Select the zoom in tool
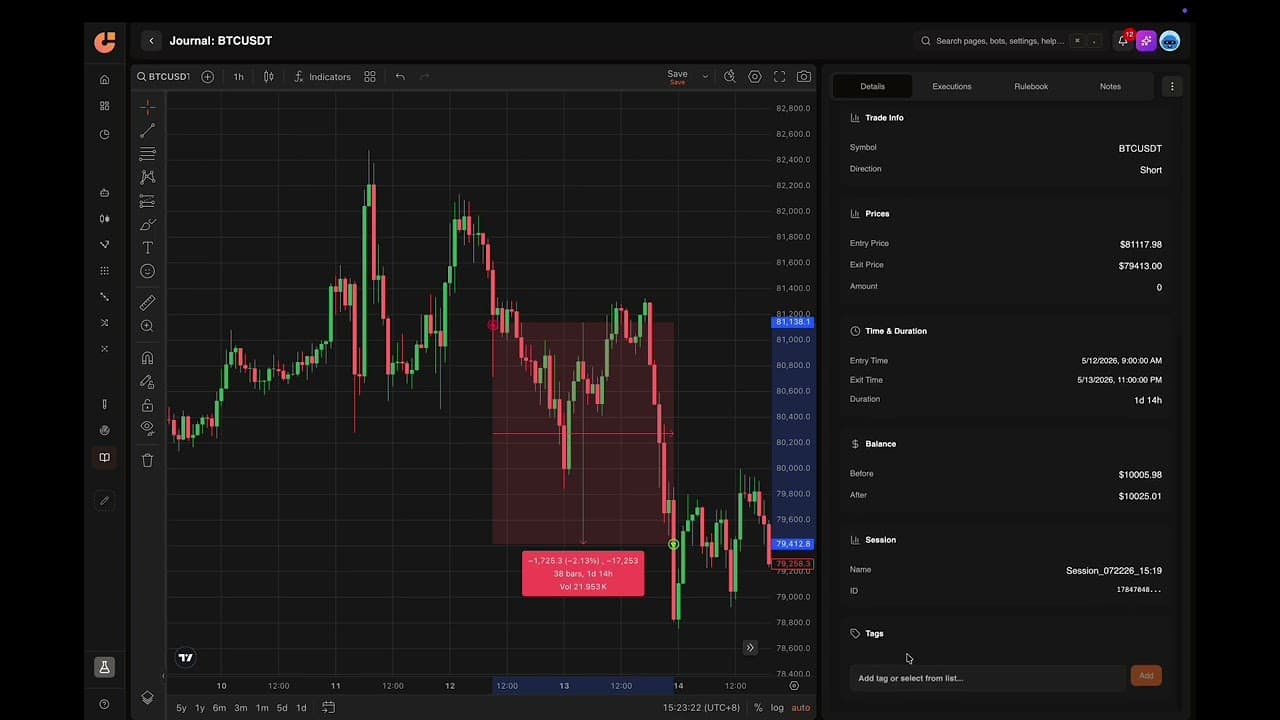The width and height of the screenshot is (1280, 720). point(147,326)
